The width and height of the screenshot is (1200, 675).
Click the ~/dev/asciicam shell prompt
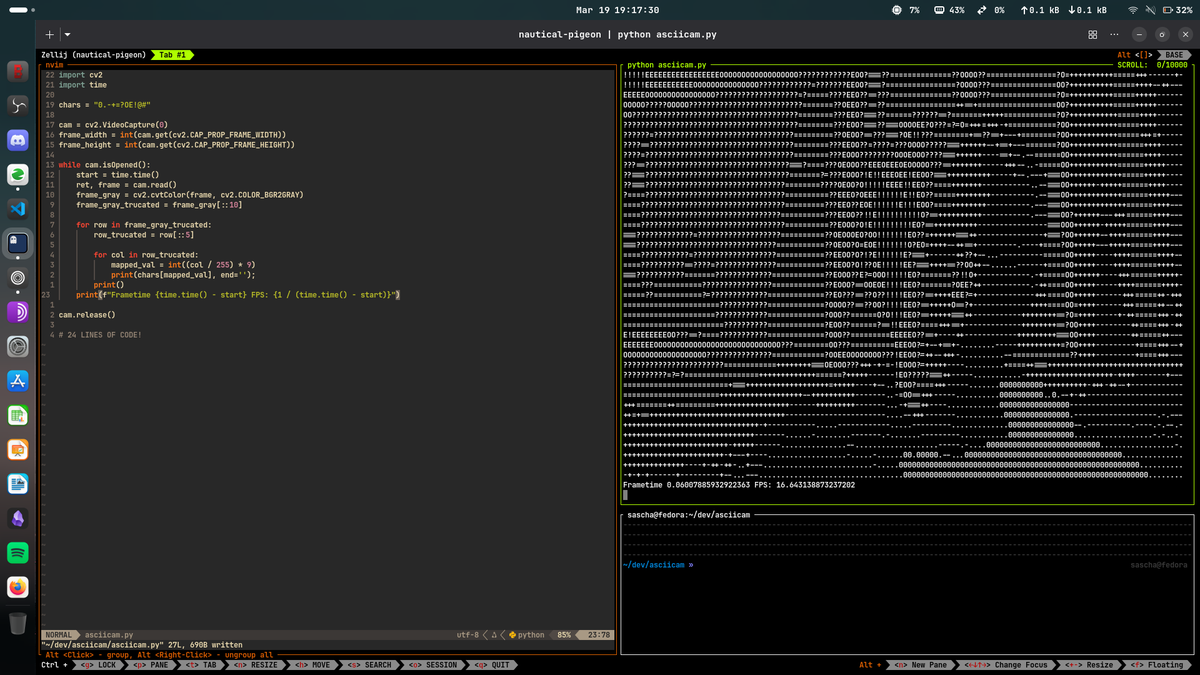click(657, 565)
